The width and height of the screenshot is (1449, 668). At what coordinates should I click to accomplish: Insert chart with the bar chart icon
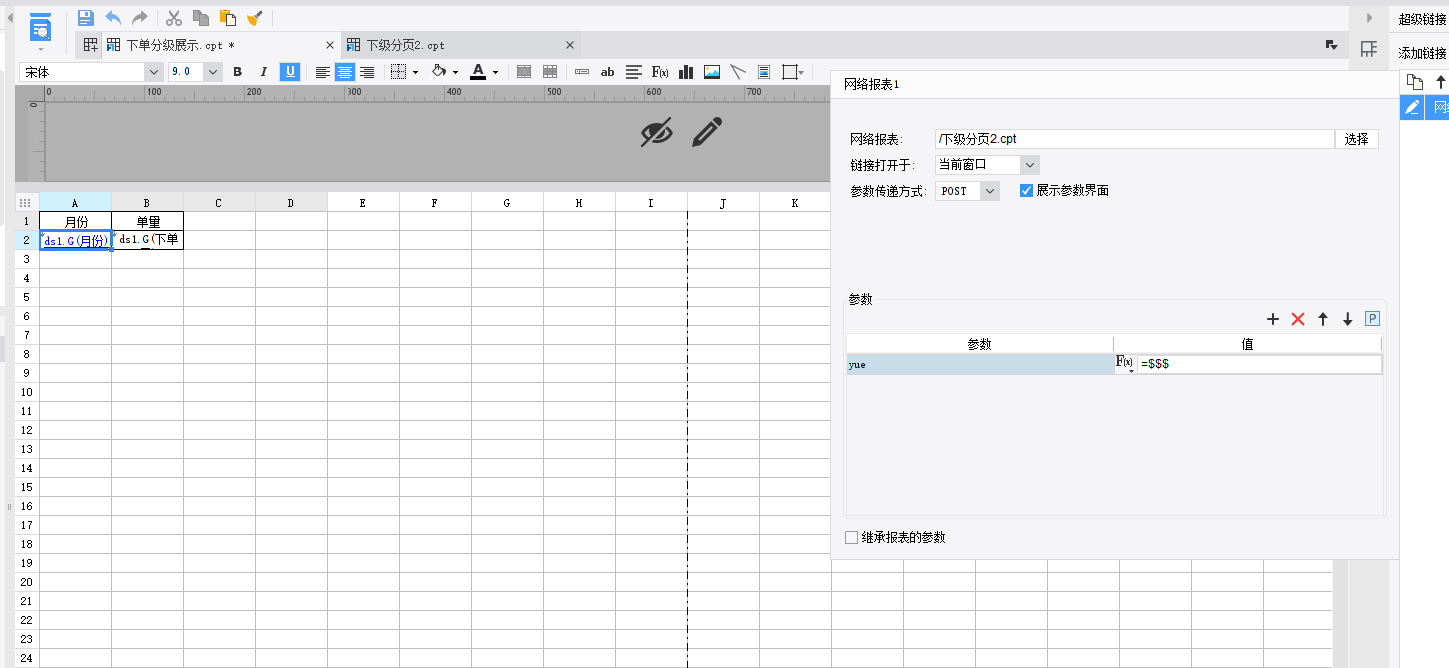pos(686,72)
